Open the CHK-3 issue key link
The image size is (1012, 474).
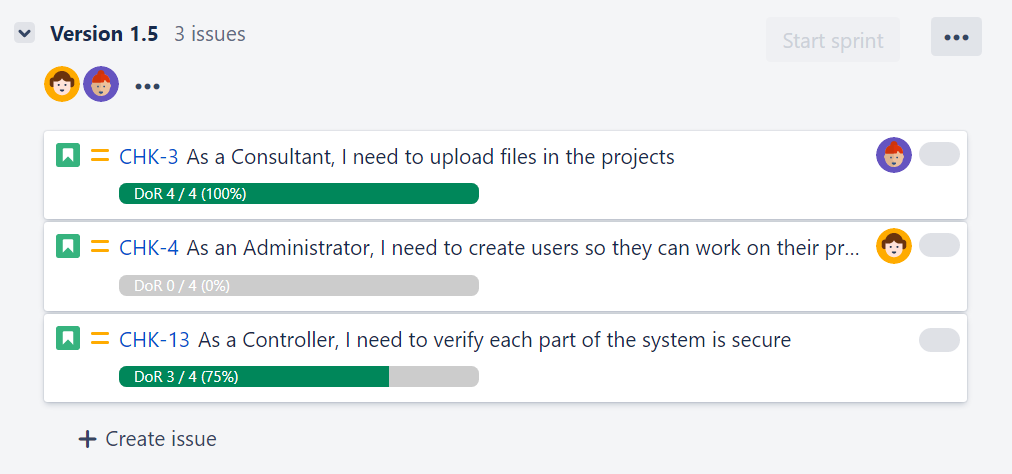(x=148, y=157)
